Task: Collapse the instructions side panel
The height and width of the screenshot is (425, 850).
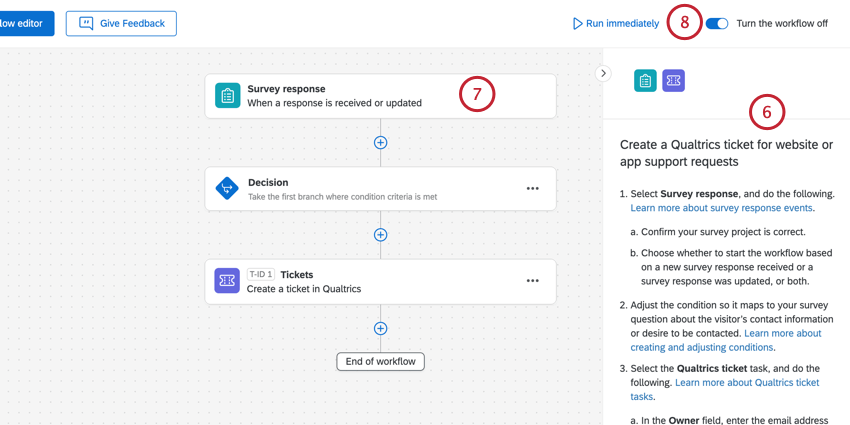Action: tap(603, 73)
